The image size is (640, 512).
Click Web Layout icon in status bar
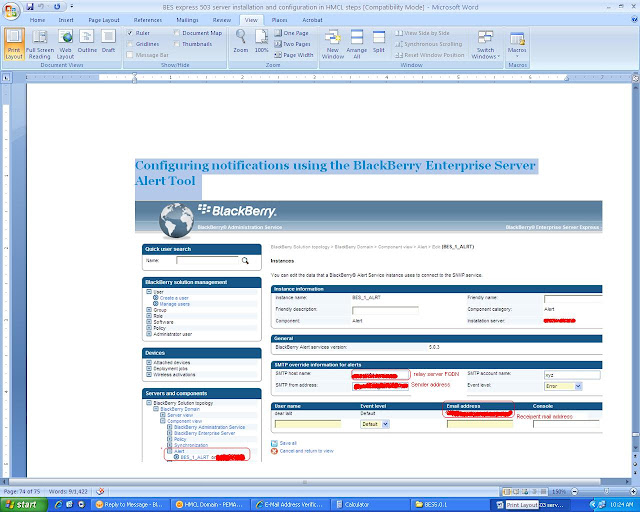point(525,492)
